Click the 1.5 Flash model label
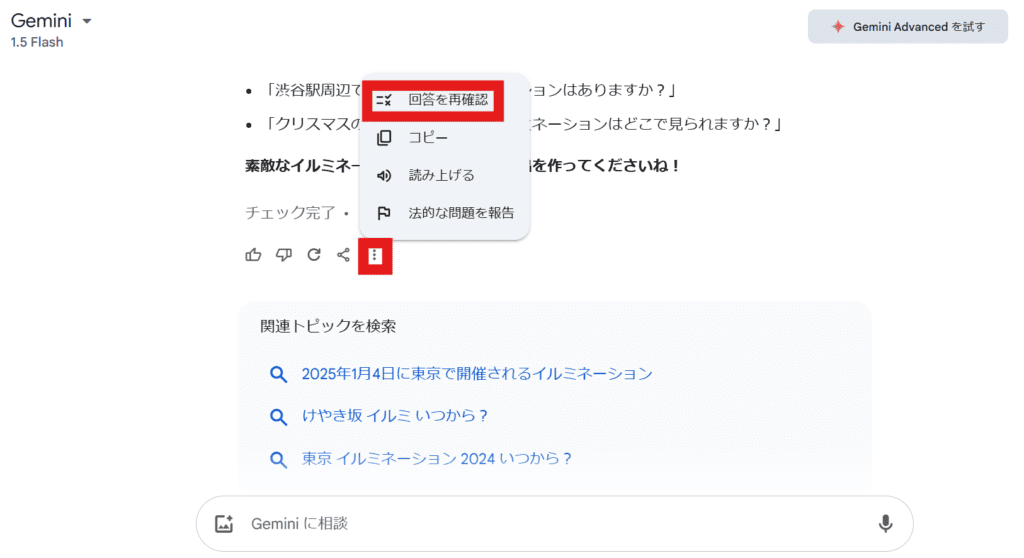Image resolution: width=1024 pixels, height=558 pixels. [x=37, y=43]
